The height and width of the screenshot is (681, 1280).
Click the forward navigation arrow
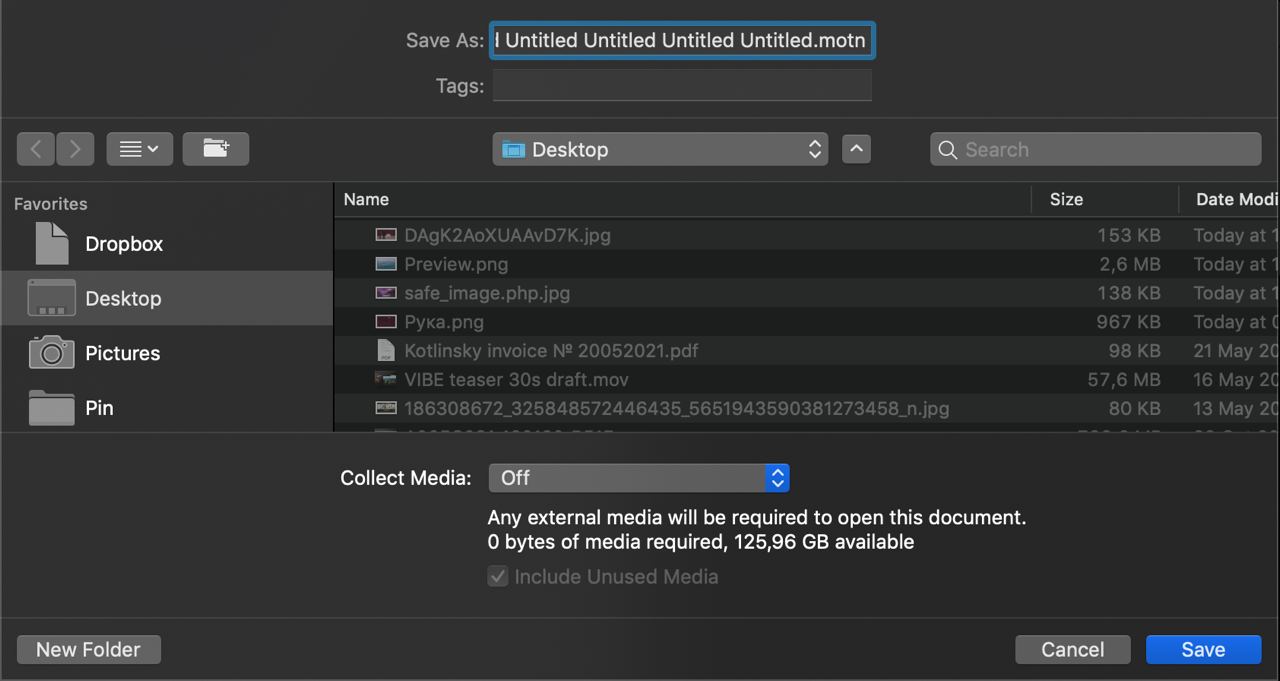pos(76,149)
